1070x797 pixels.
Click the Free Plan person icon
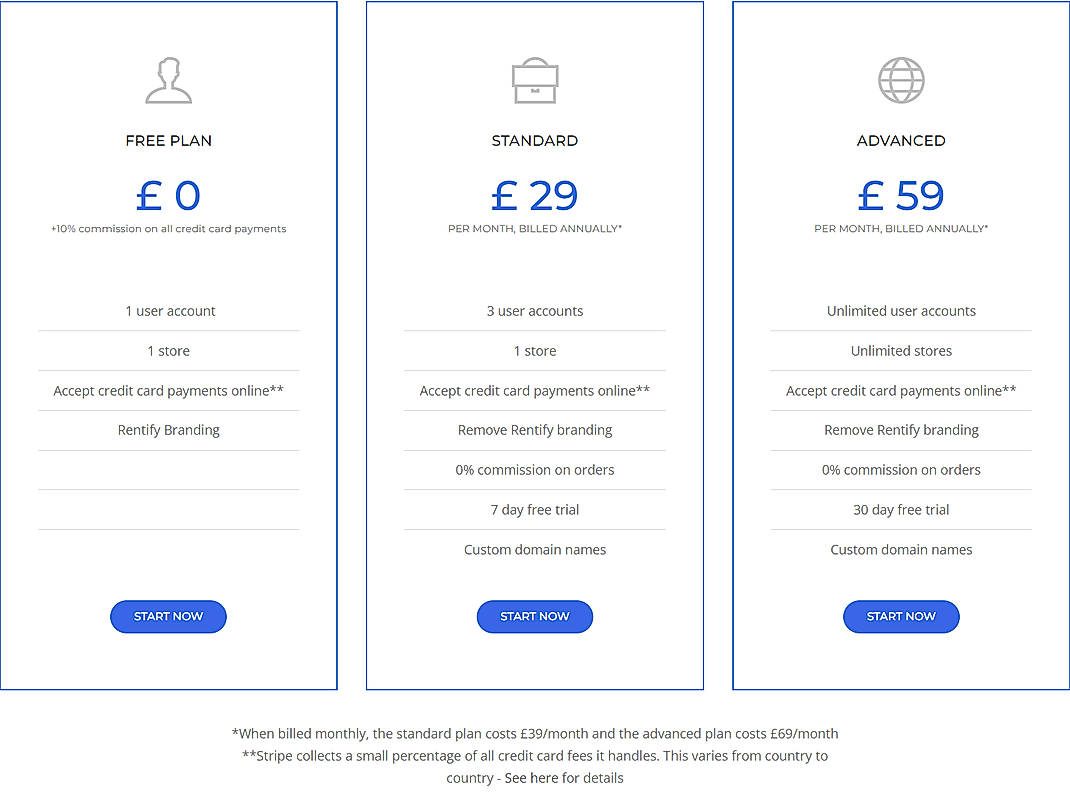click(x=168, y=81)
